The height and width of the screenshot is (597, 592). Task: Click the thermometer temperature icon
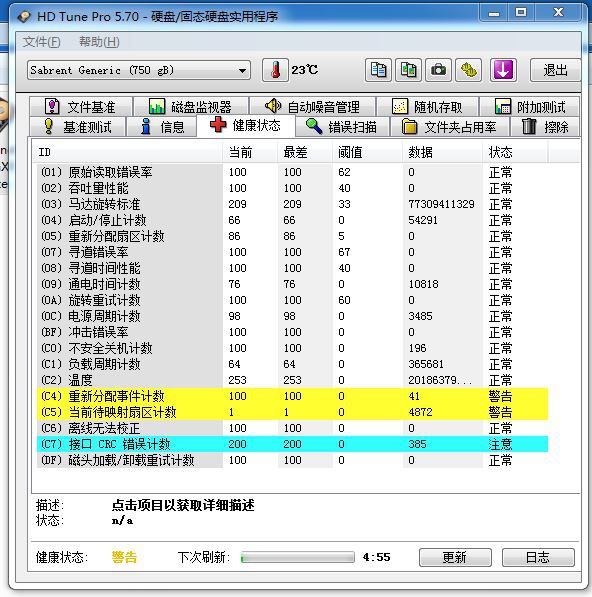[x=275, y=70]
